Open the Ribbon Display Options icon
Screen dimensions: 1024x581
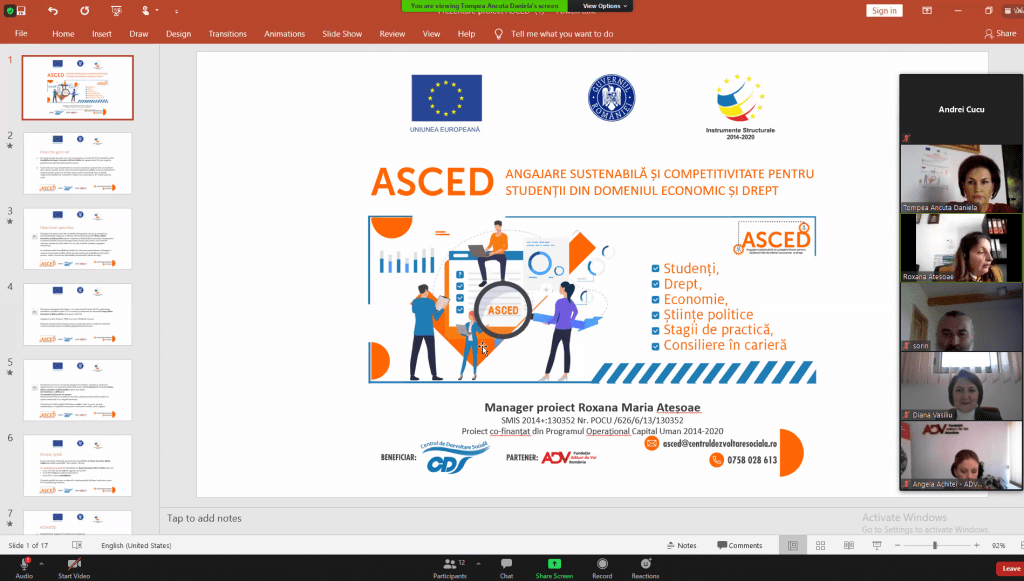point(927,10)
